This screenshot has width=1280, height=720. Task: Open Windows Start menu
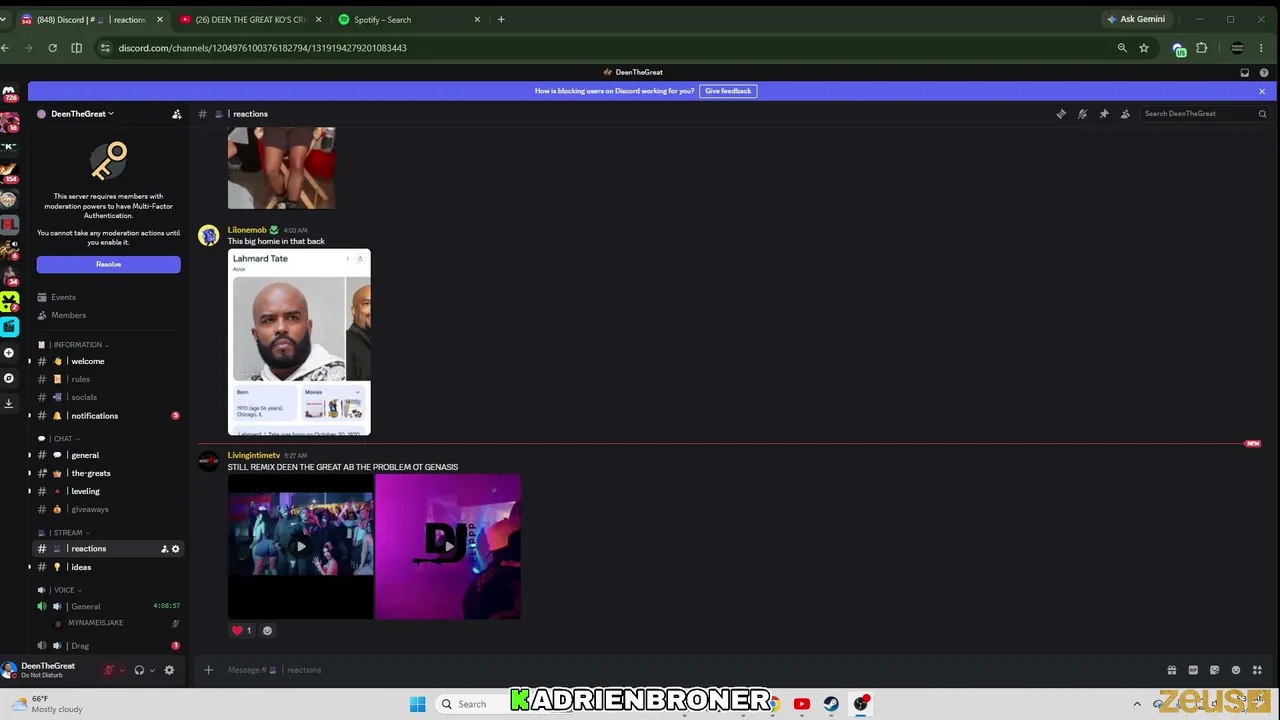pyautogui.click(x=418, y=704)
